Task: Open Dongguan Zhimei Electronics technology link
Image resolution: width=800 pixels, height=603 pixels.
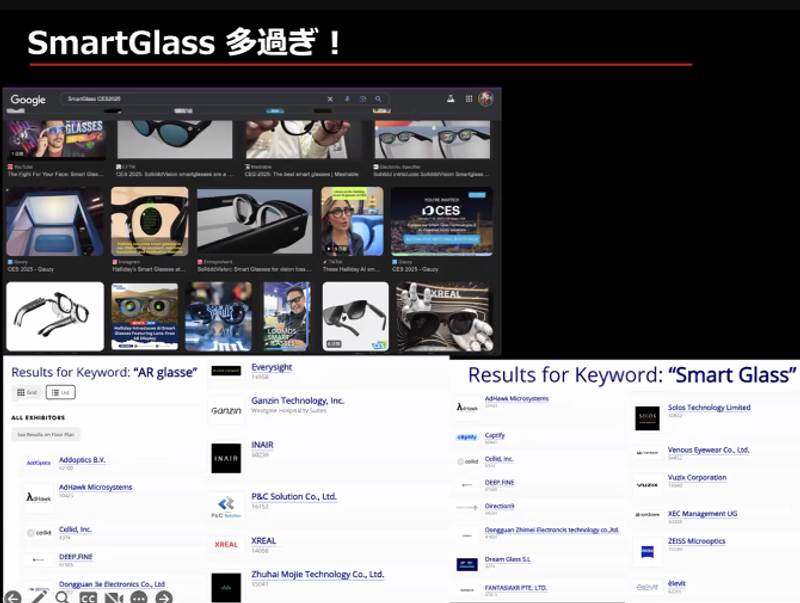Action: pos(552,530)
